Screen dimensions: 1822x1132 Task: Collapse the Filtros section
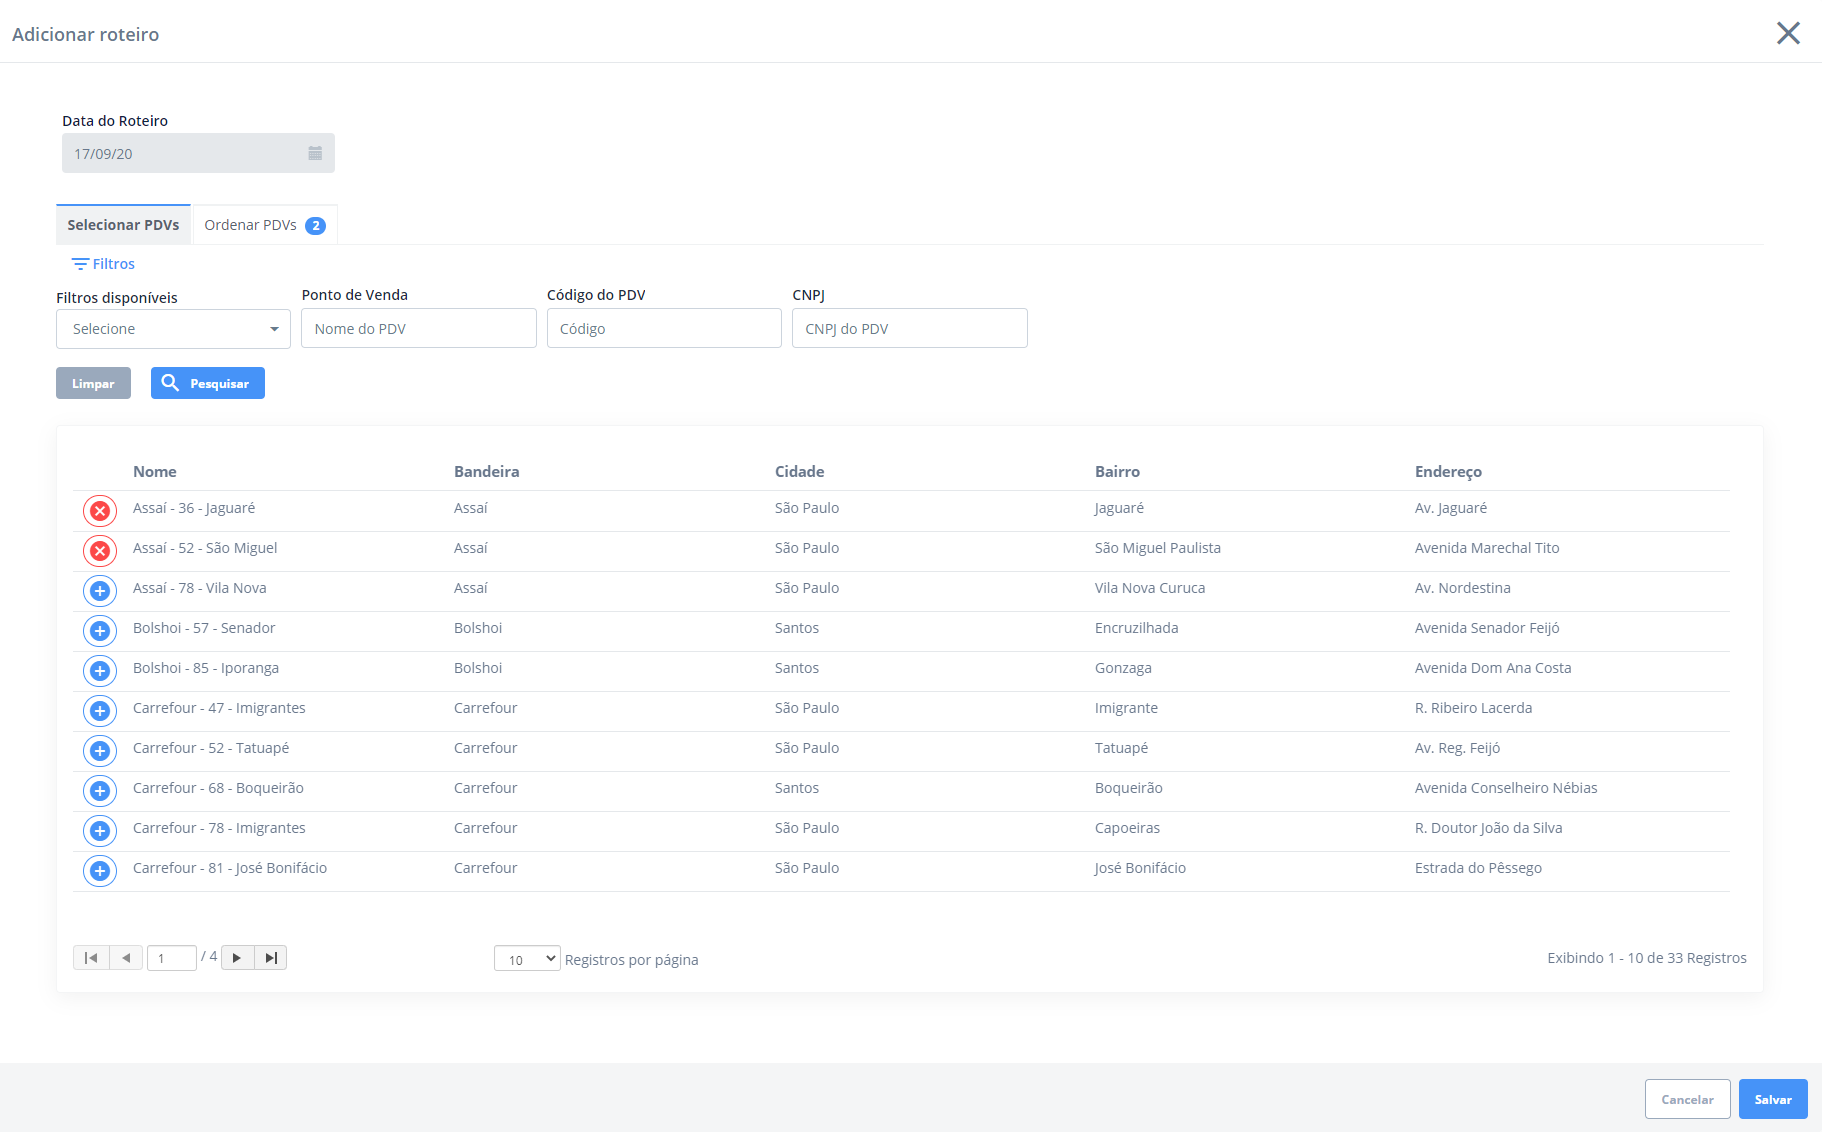103,264
